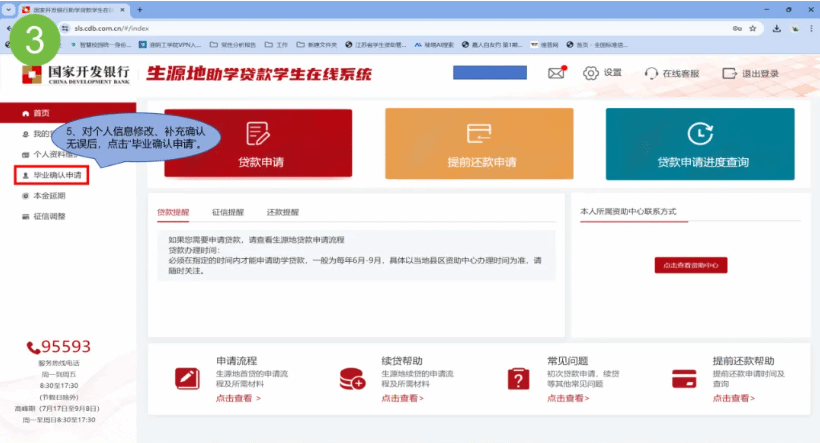820x443 pixels.
Task: Open 江苏省学生资助管 bookmark
Action: pos(375,45)
